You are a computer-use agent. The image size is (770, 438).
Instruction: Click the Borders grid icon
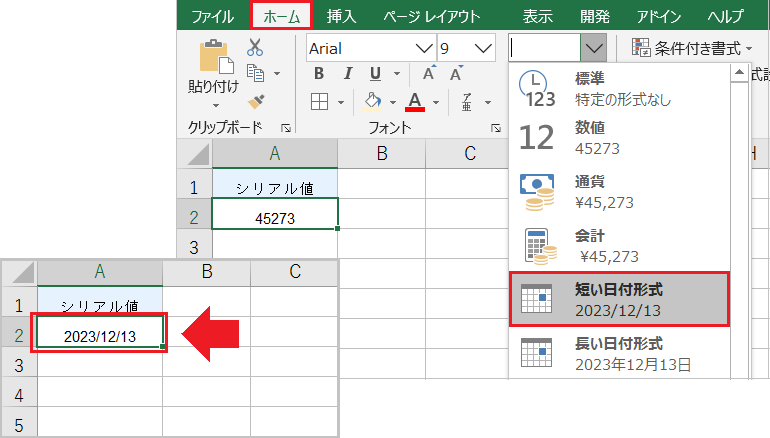coord(320,101)
